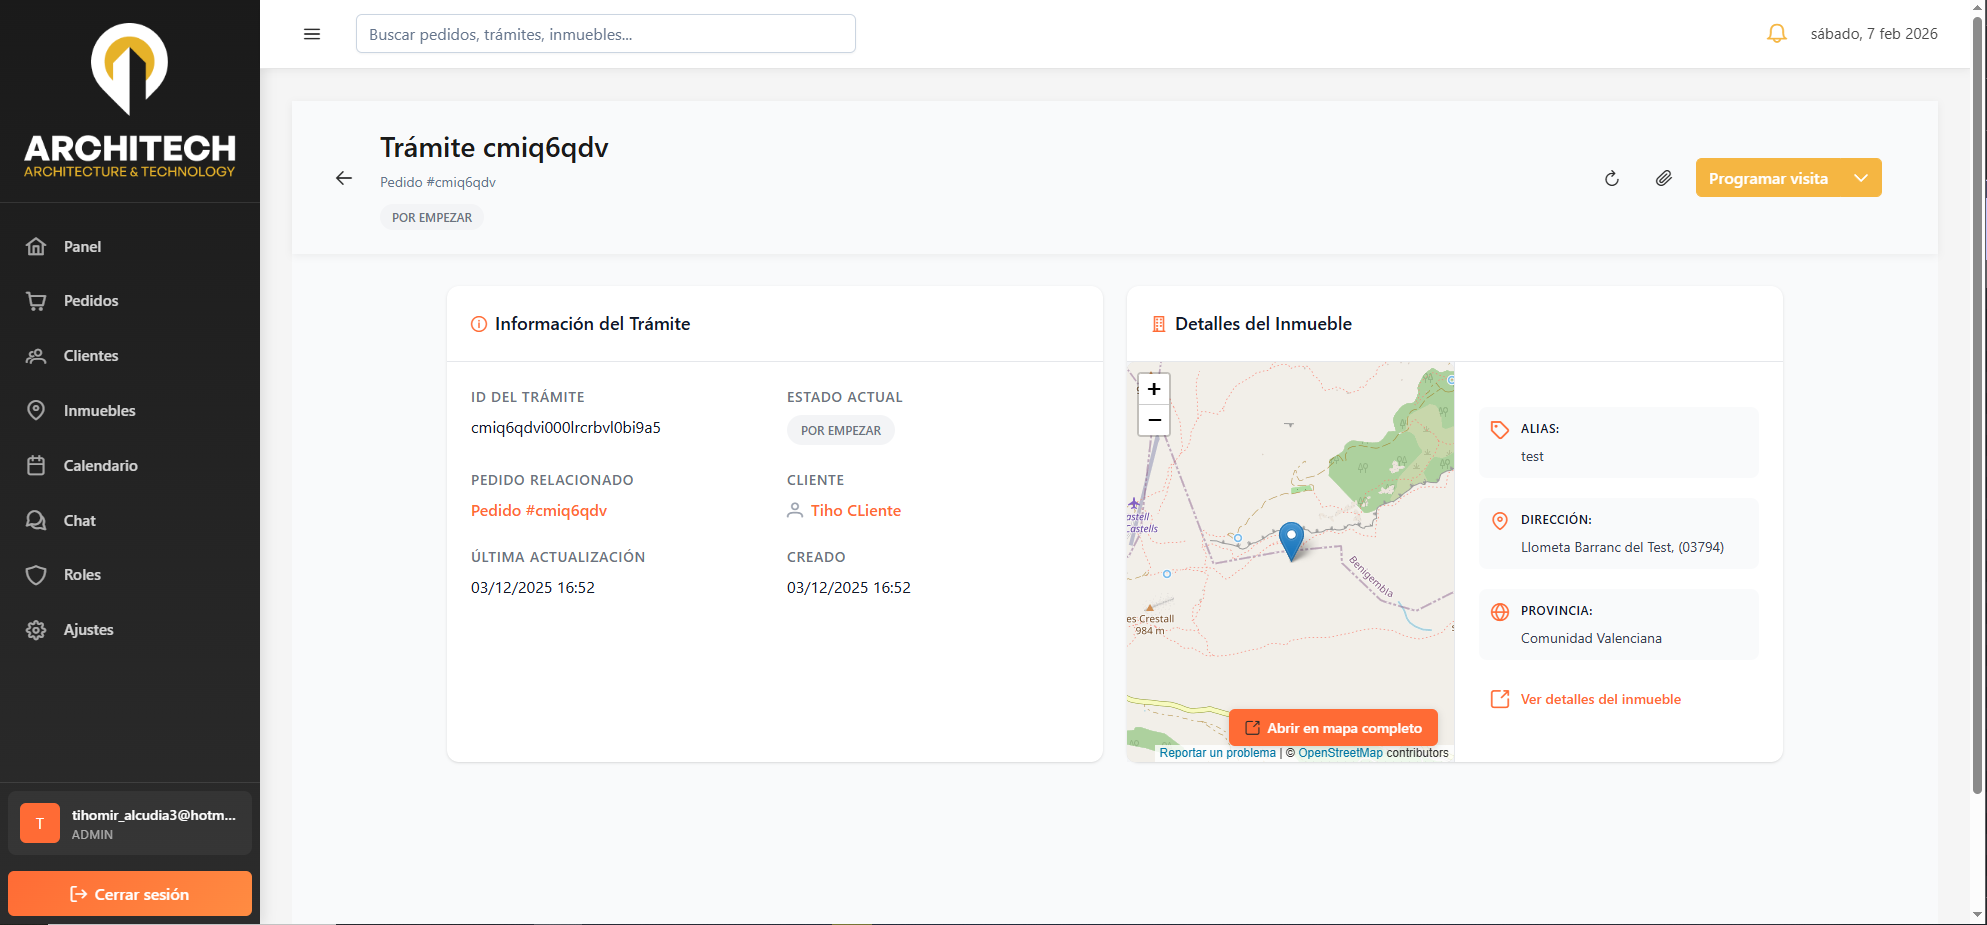Go to Inmuebles in sidebar

pyautogui.click(x=99, y=411)
